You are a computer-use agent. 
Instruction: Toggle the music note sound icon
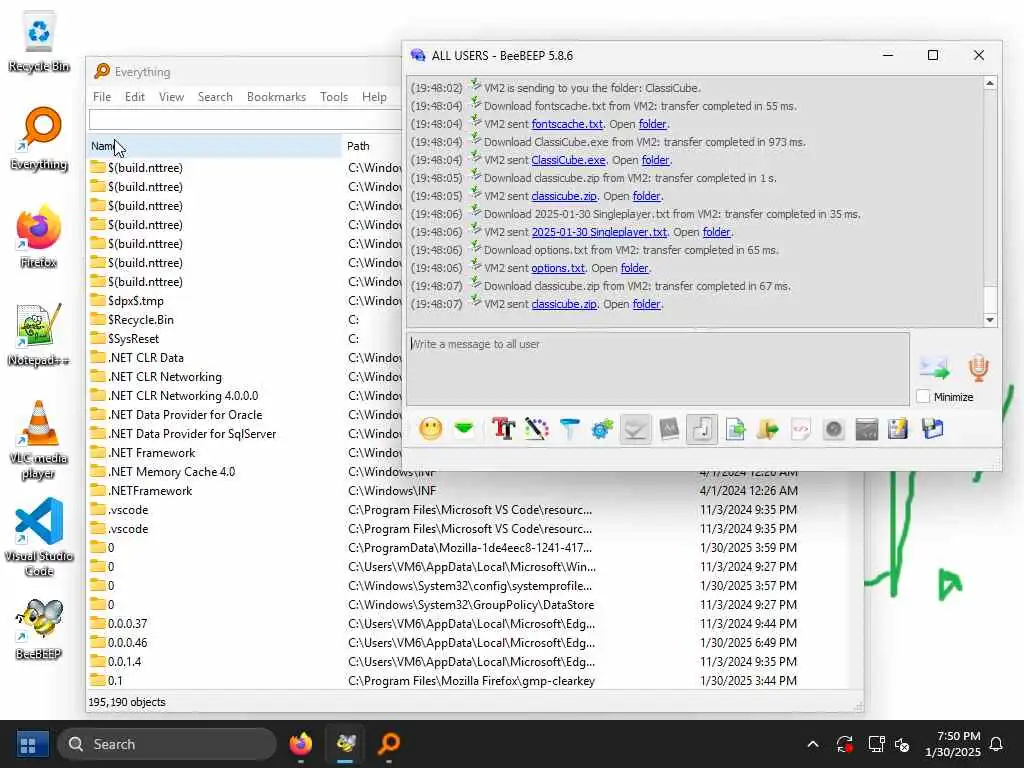(x=702, y=429)
